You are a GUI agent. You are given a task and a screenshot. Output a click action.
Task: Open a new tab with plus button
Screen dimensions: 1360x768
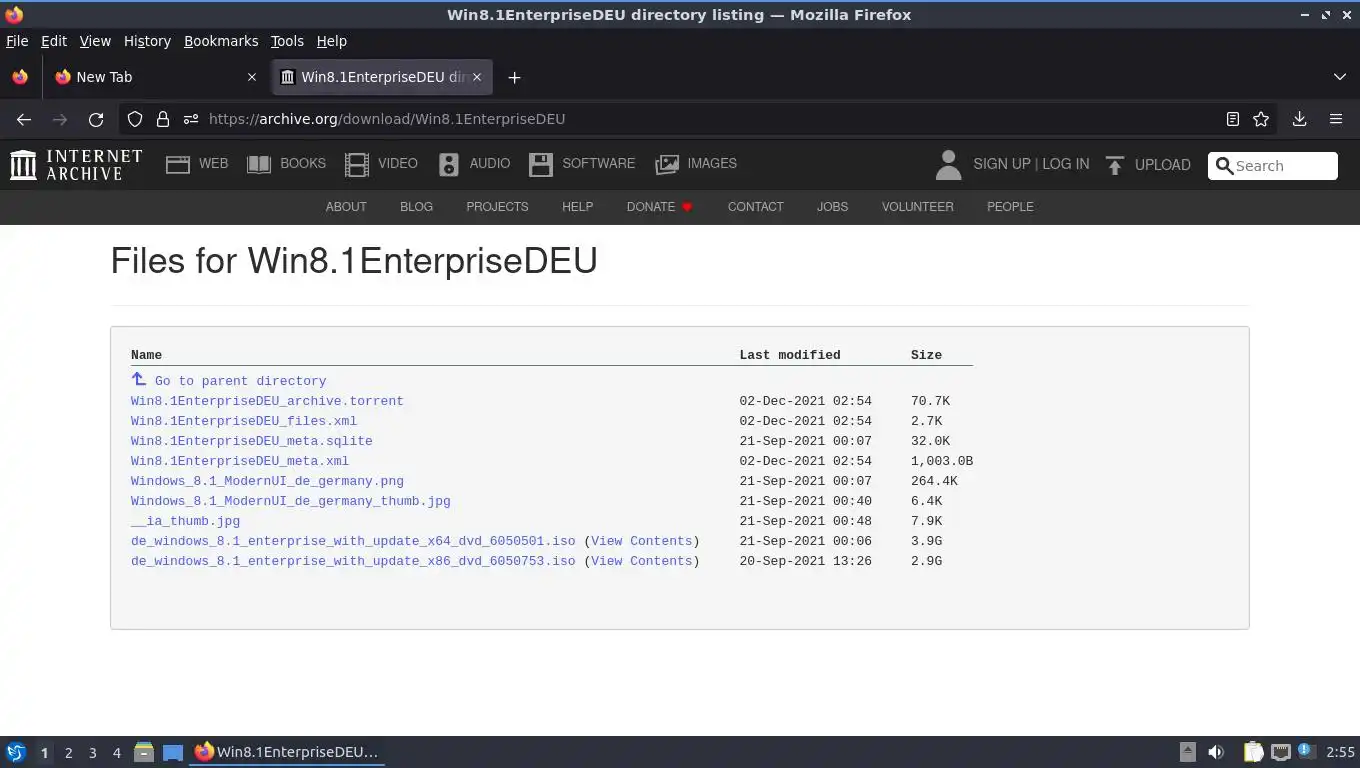[x=514, y=77]
